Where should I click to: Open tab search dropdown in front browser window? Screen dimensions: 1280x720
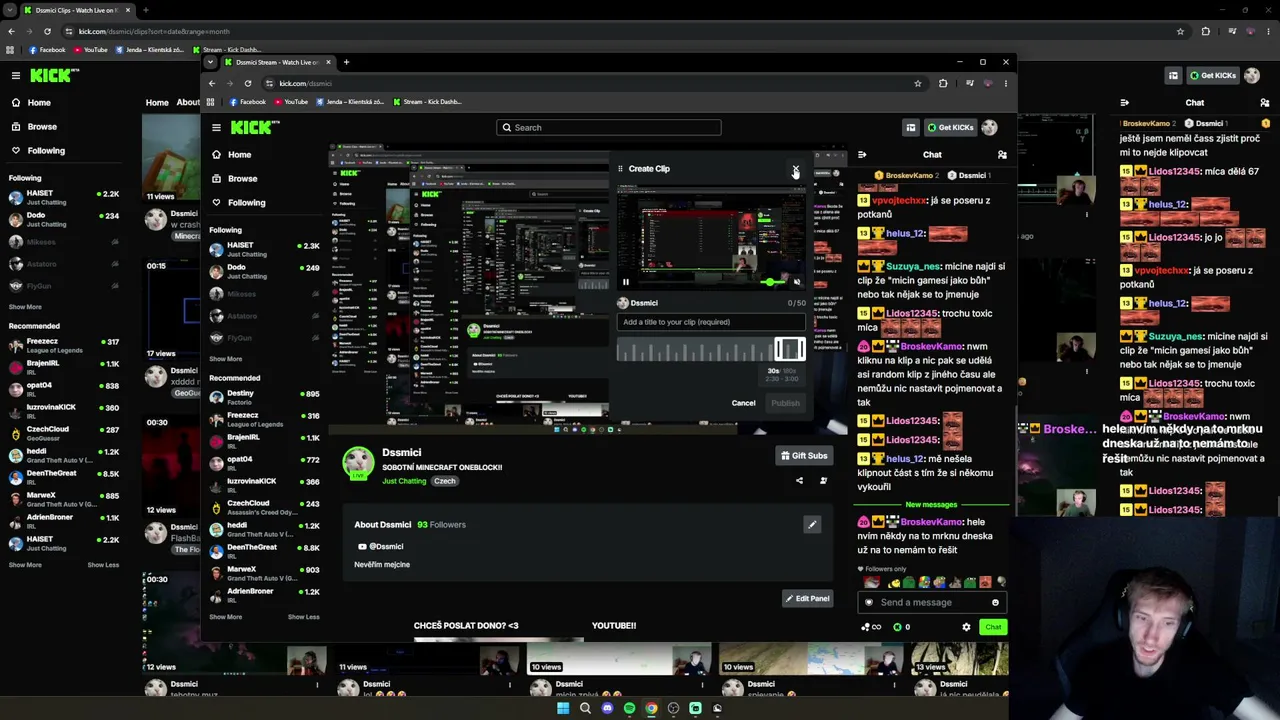click(x=210, y=62)
